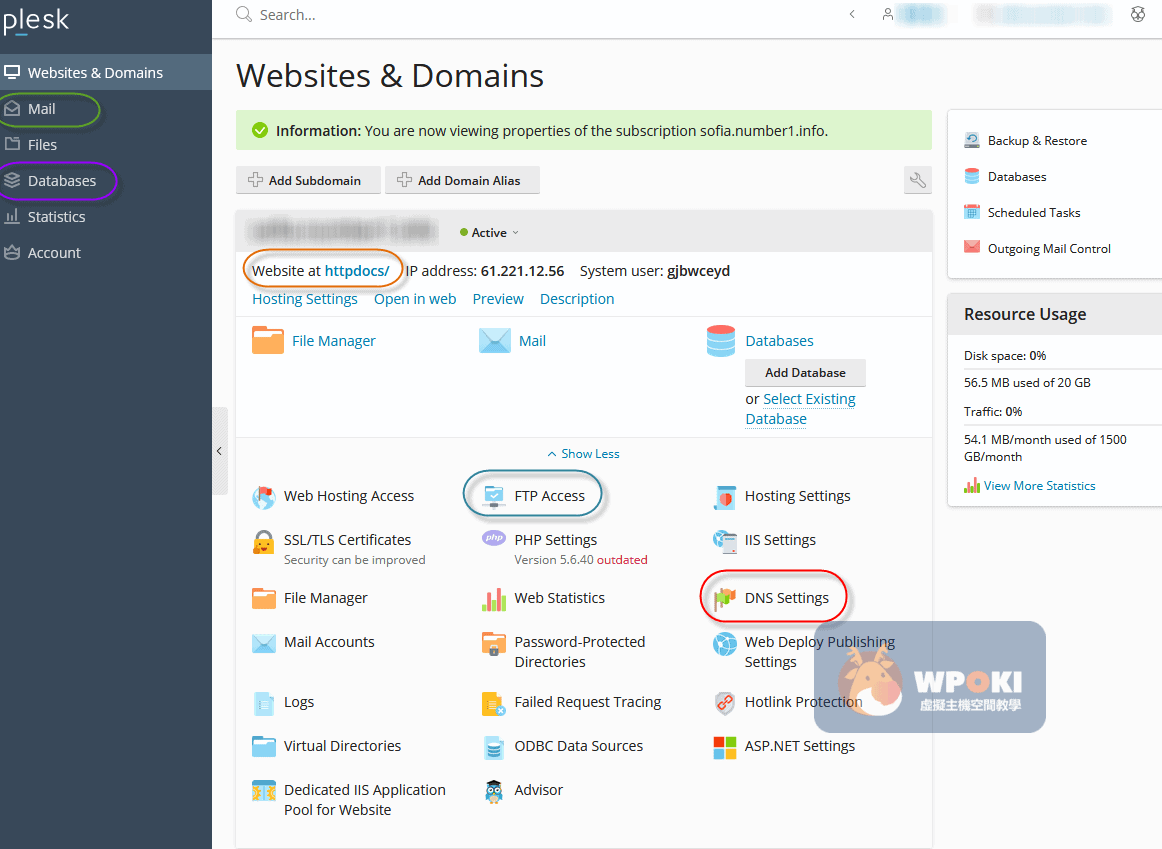Click the Advisor owl icon
This screenshot has width=1162, height=849.
click(x=494, y=791)
